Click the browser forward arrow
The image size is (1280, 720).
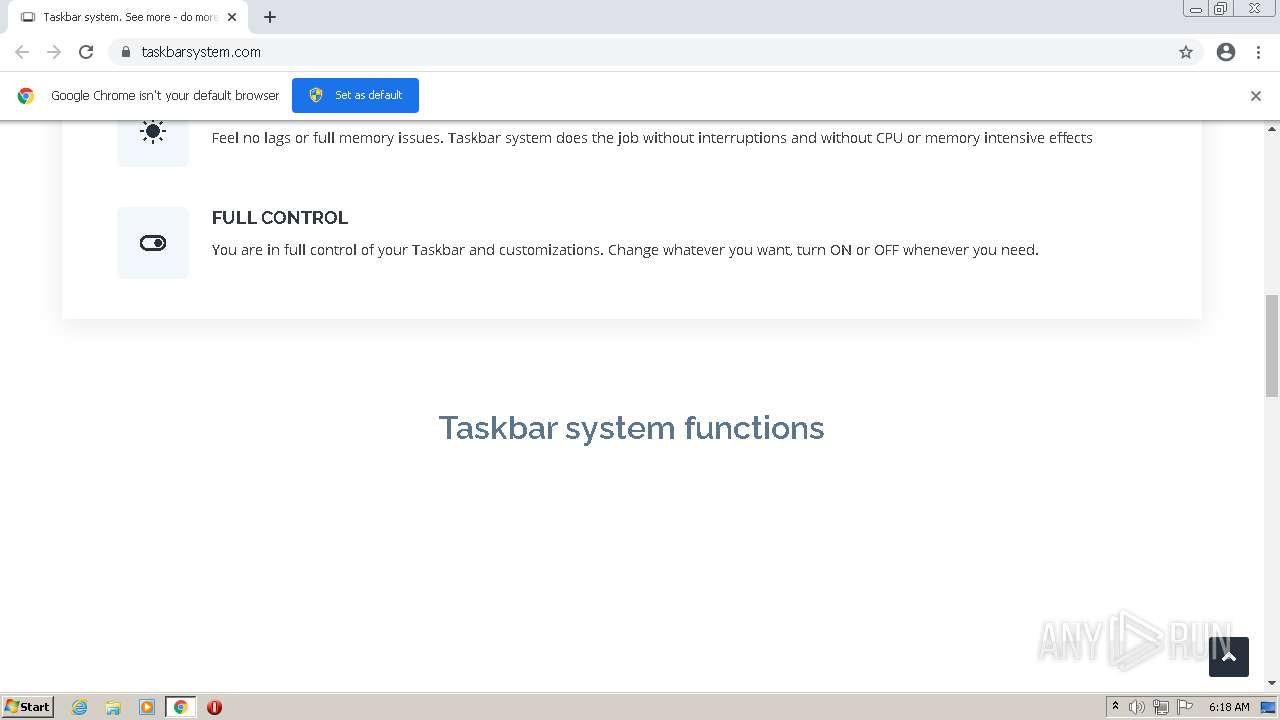click(54, 52)
